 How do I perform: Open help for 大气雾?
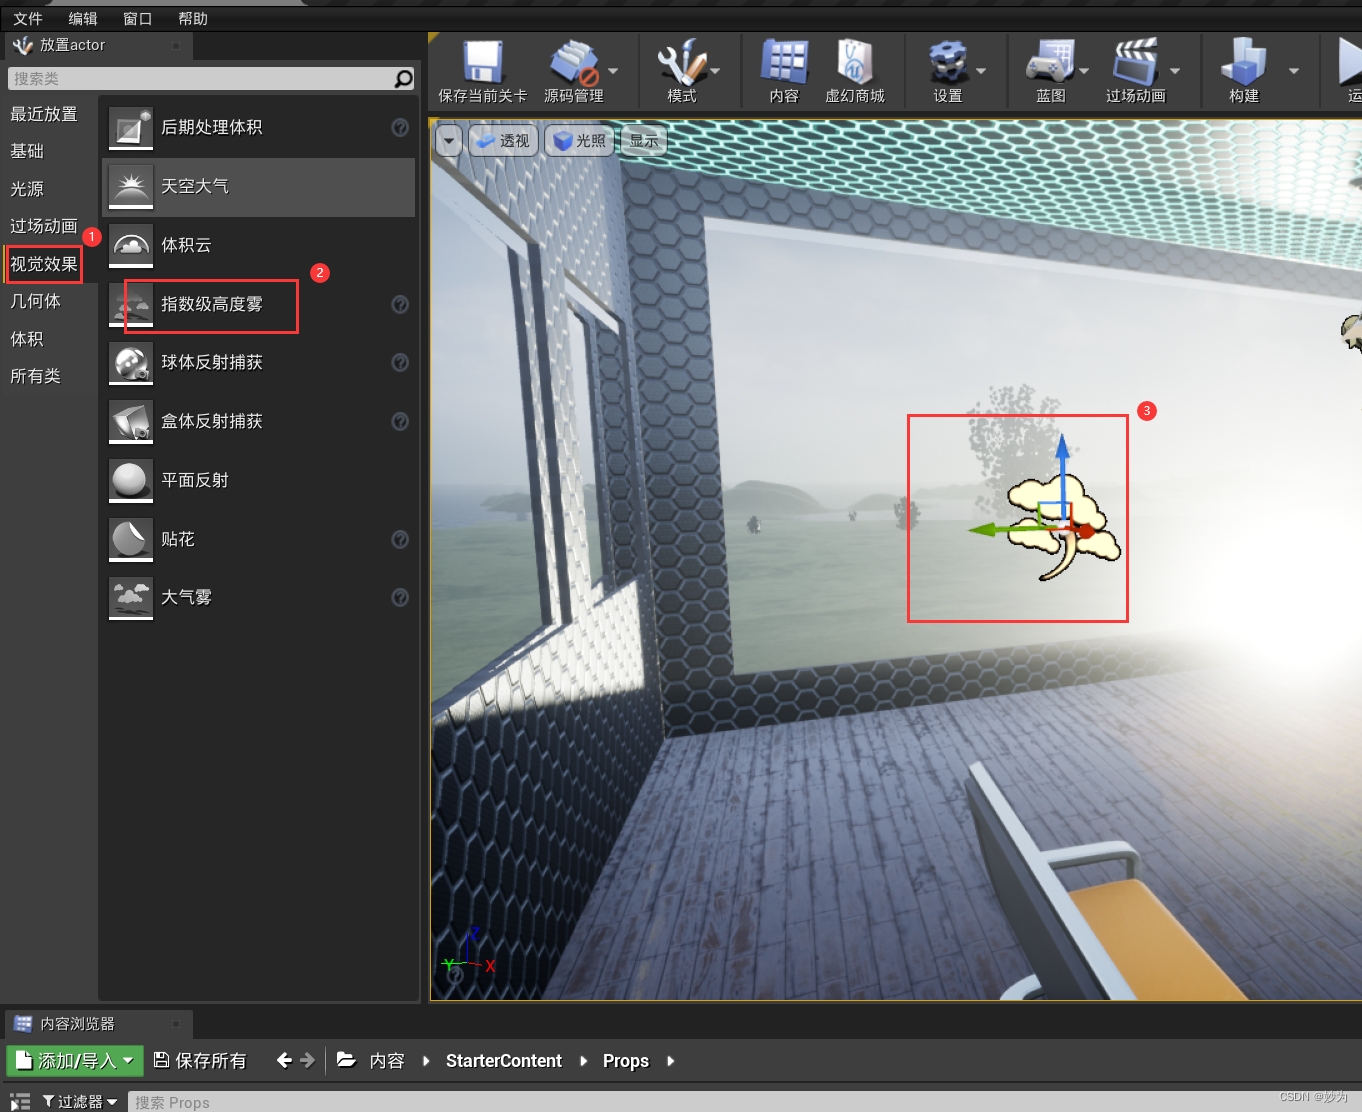point(400,597)
